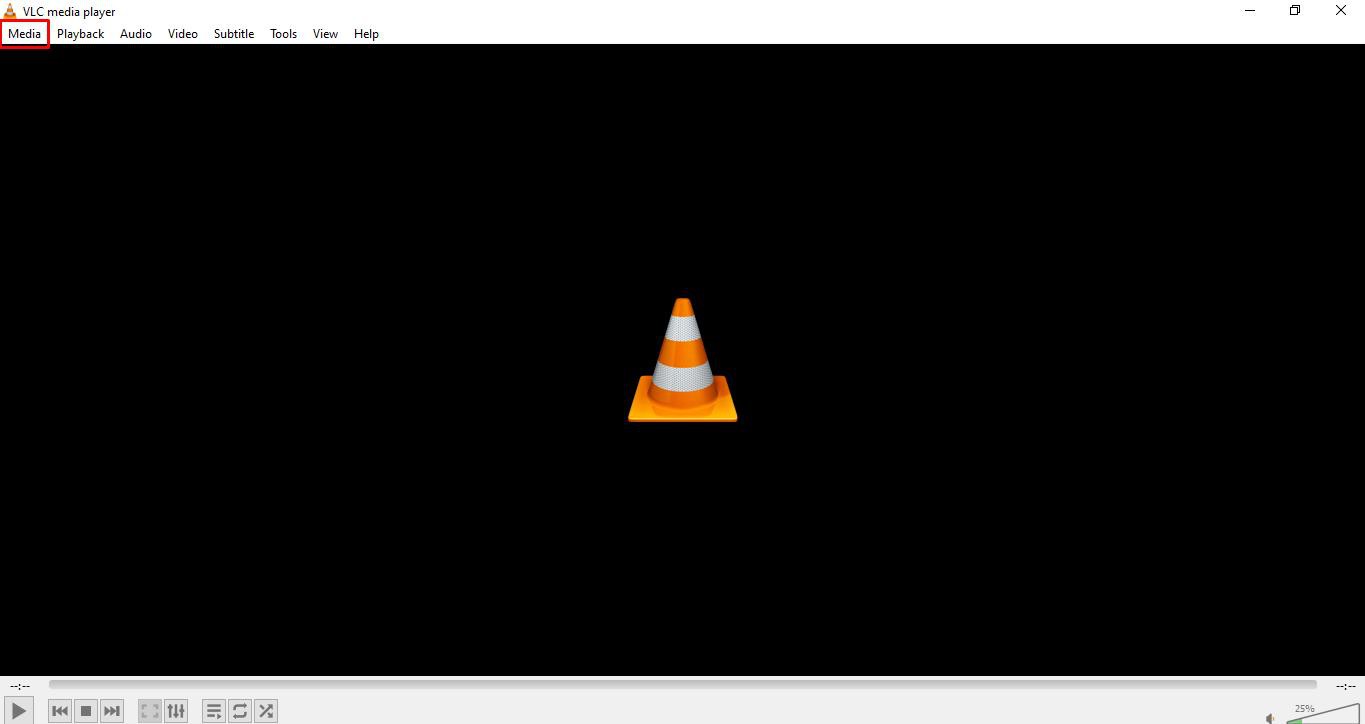Toggle fullscreen video mode
The image size is (1365, 724).
coord(150,711)
